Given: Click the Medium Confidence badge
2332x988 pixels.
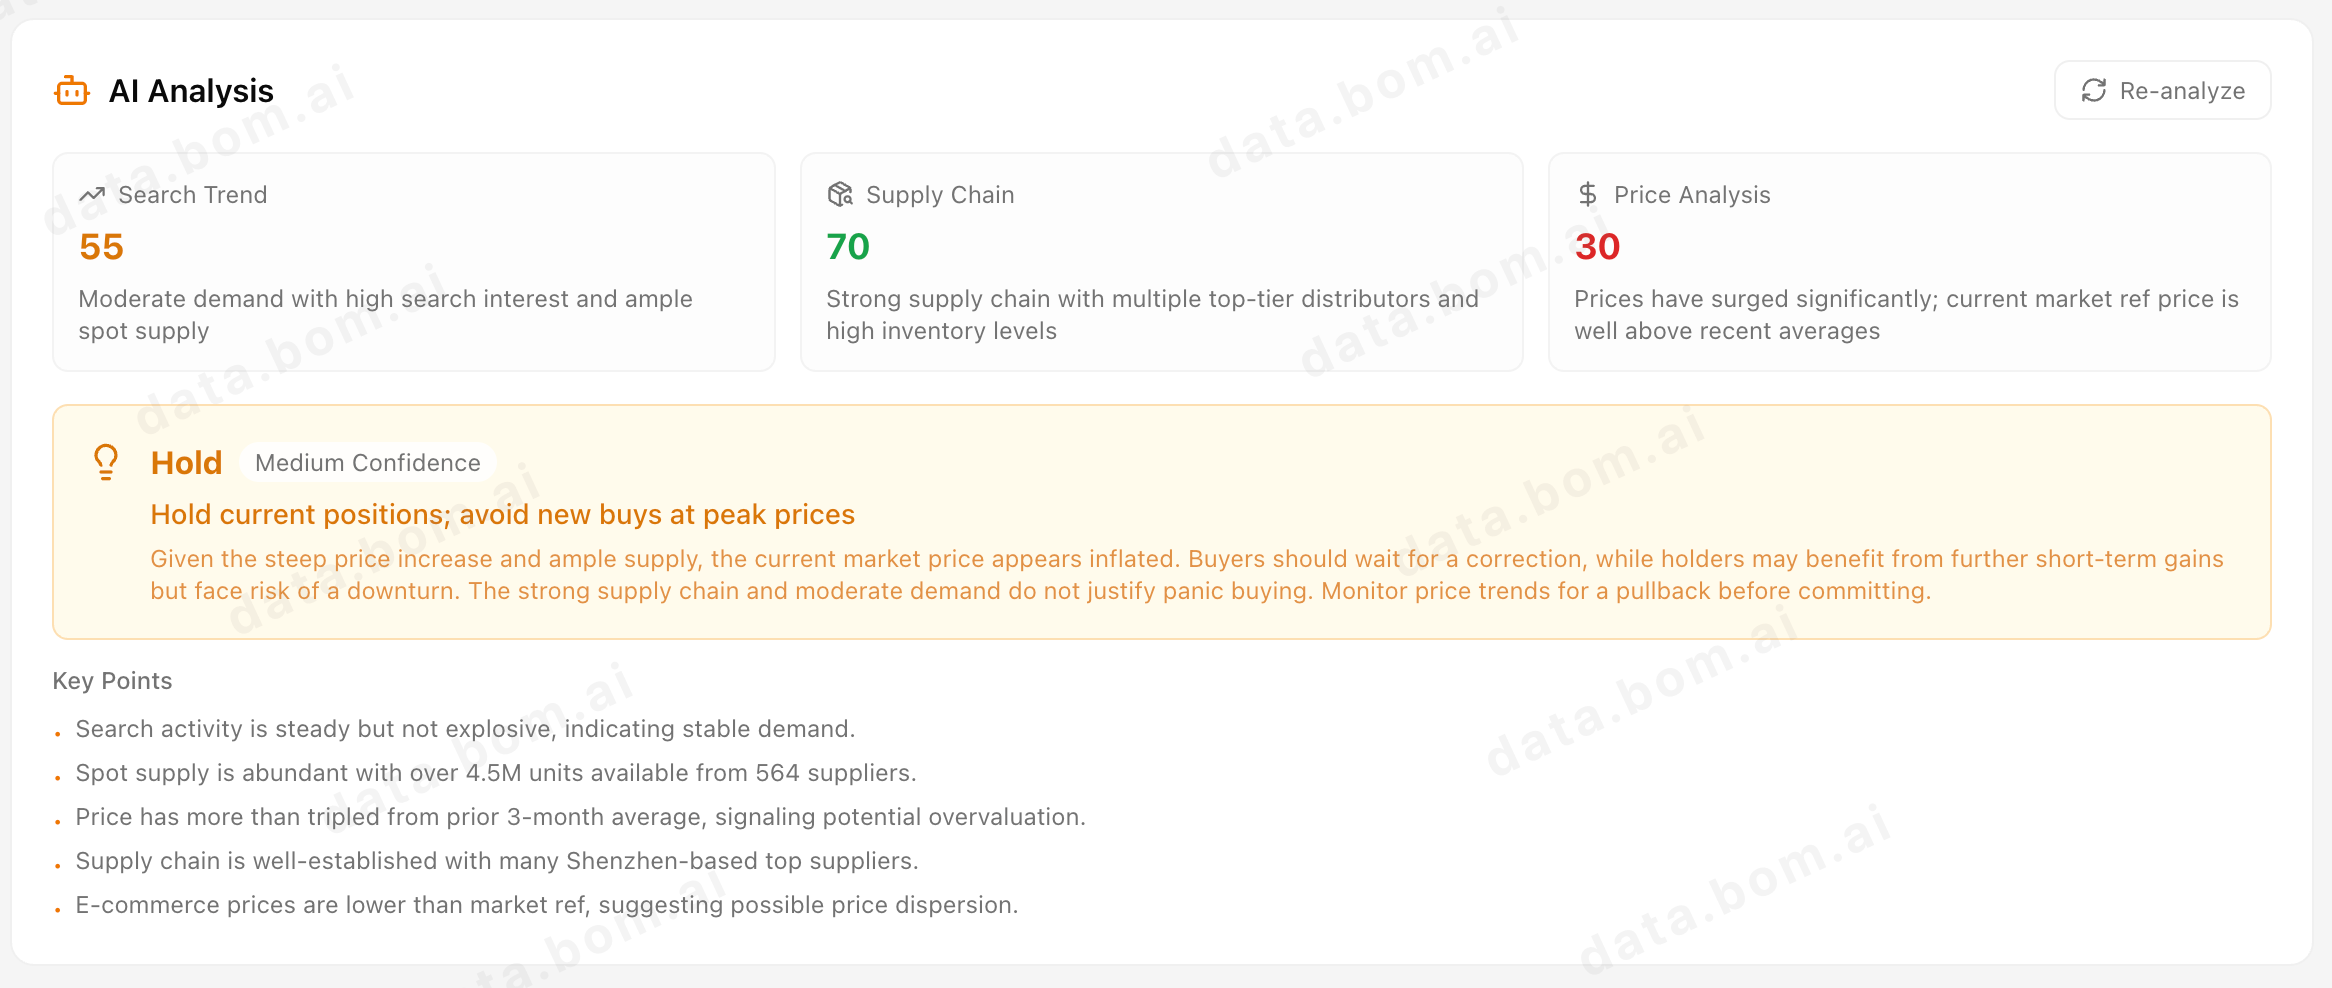Looking at the screenshot, I should pos(368,463).
